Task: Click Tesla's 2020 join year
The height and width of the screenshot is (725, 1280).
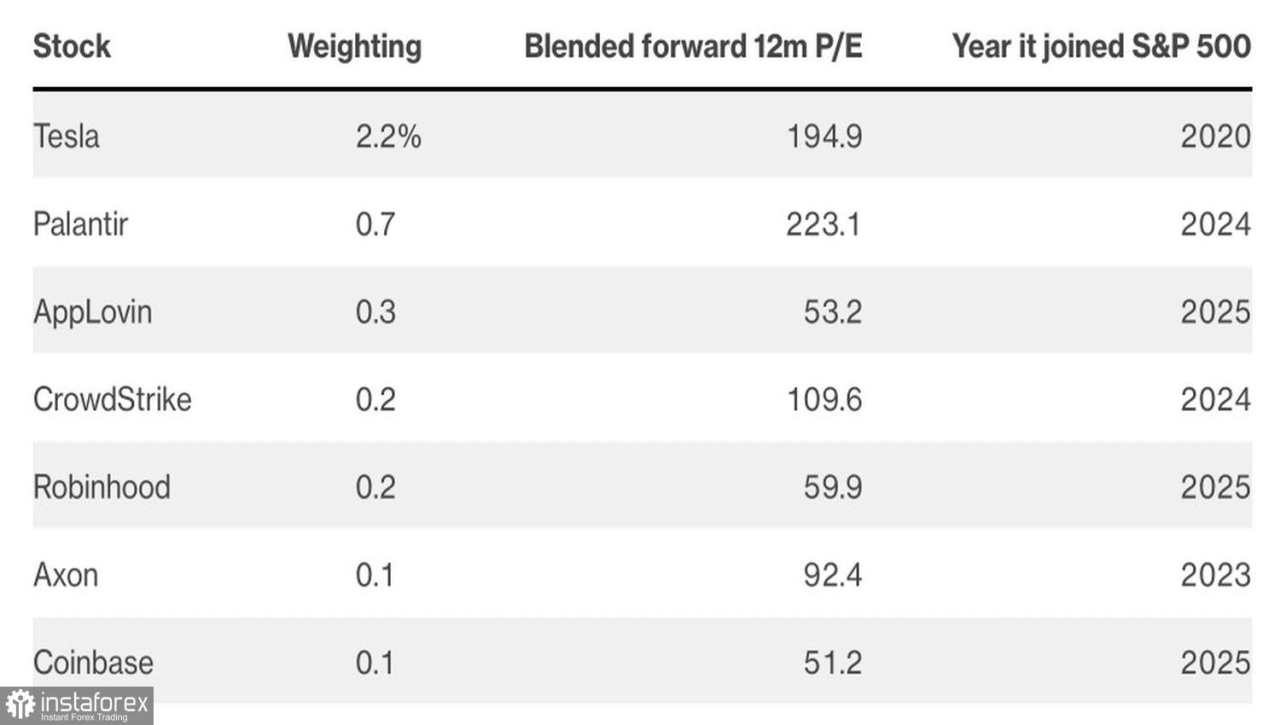Action: [1215, 135]
